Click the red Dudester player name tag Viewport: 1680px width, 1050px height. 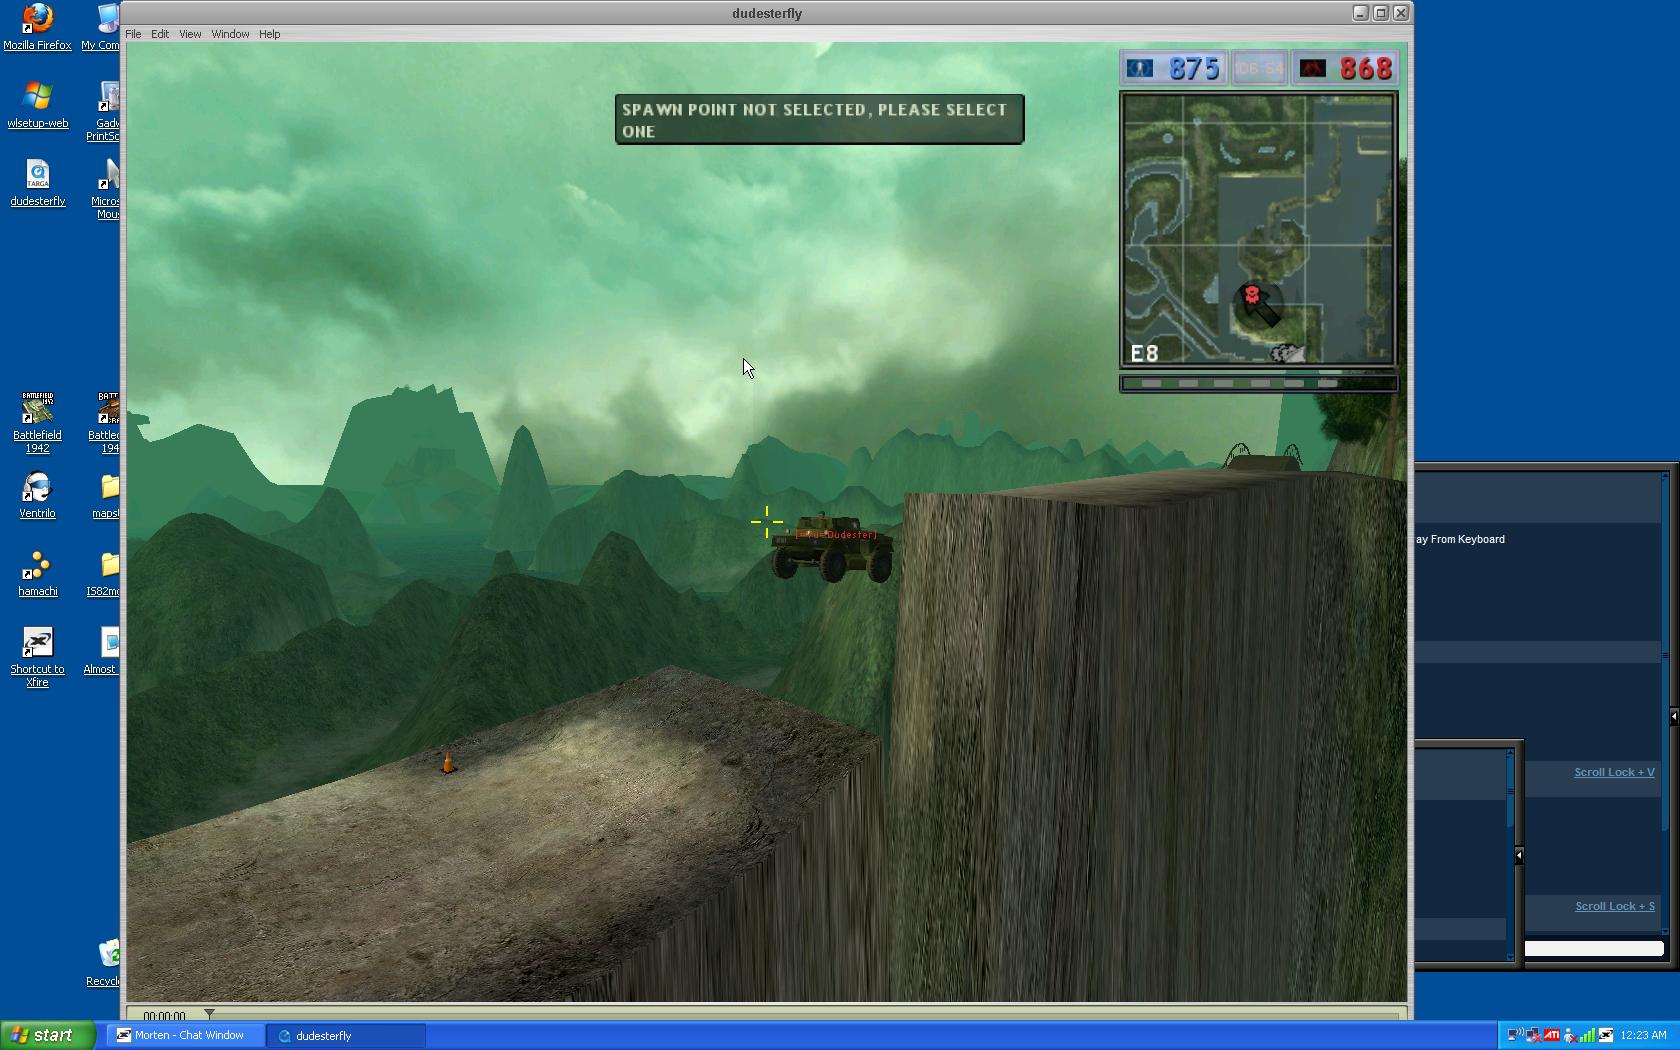pyautogui.click(x=836, y=535)
